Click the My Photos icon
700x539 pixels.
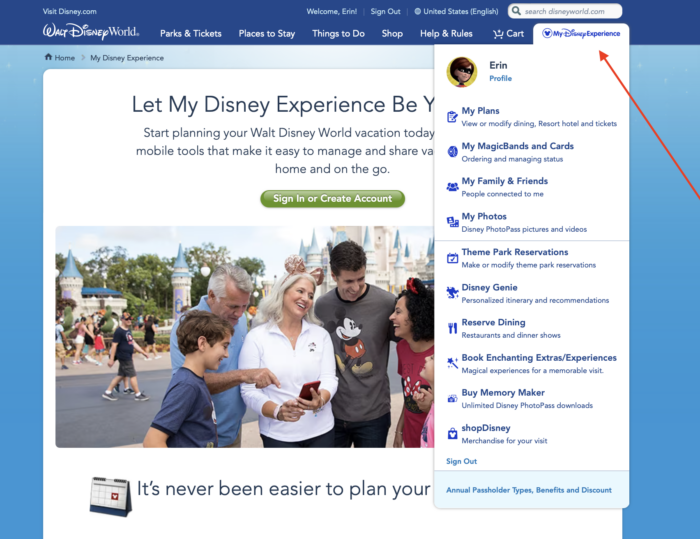[452, 222]
